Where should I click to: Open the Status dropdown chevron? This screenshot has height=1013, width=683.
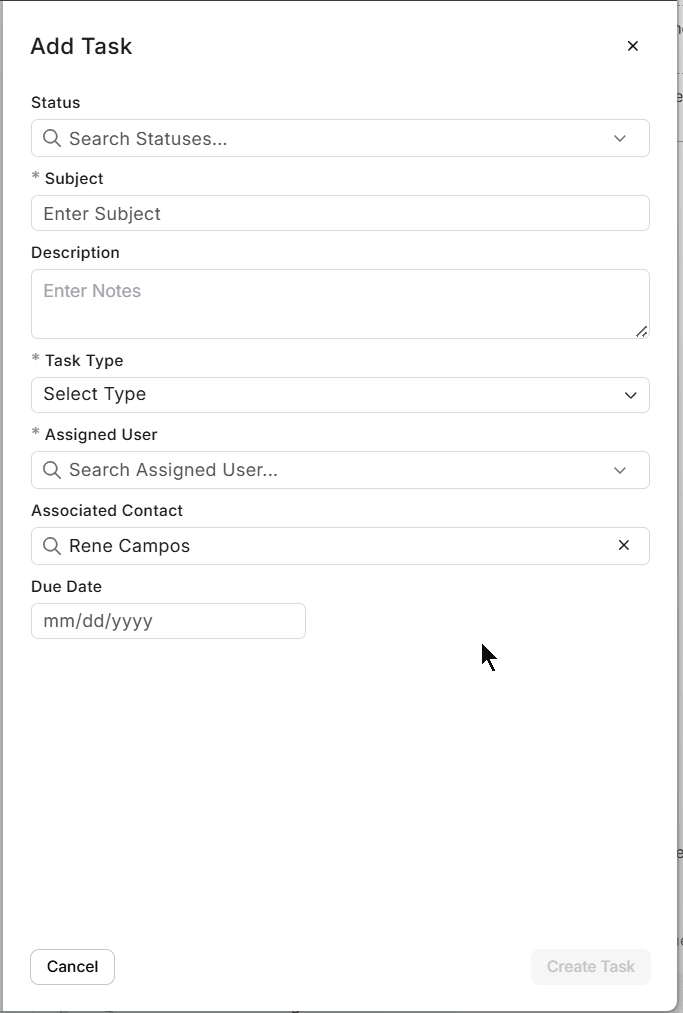pyautogui.click(x=619, y=138)
